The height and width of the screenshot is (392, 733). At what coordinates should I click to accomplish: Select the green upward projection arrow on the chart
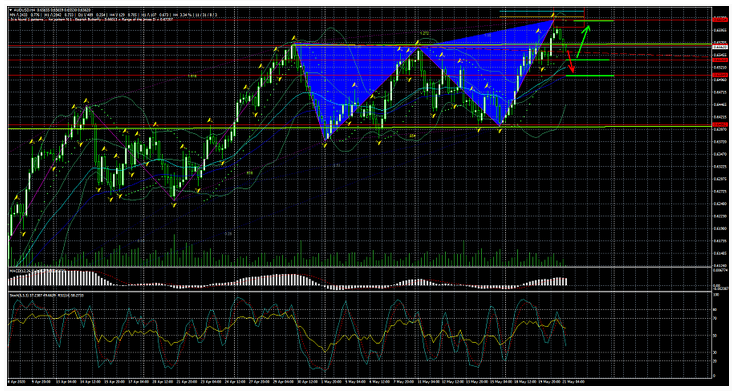click(x=582, y=41)
